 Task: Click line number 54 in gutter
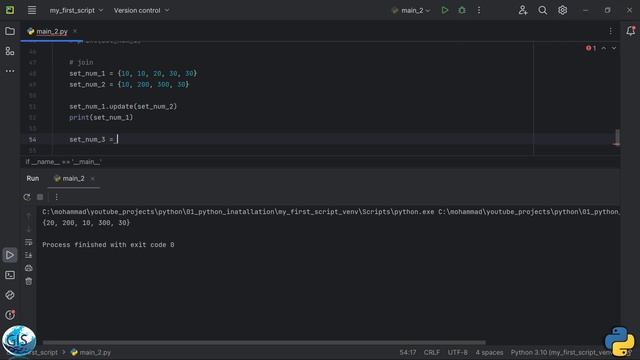[x=32, y=140]
